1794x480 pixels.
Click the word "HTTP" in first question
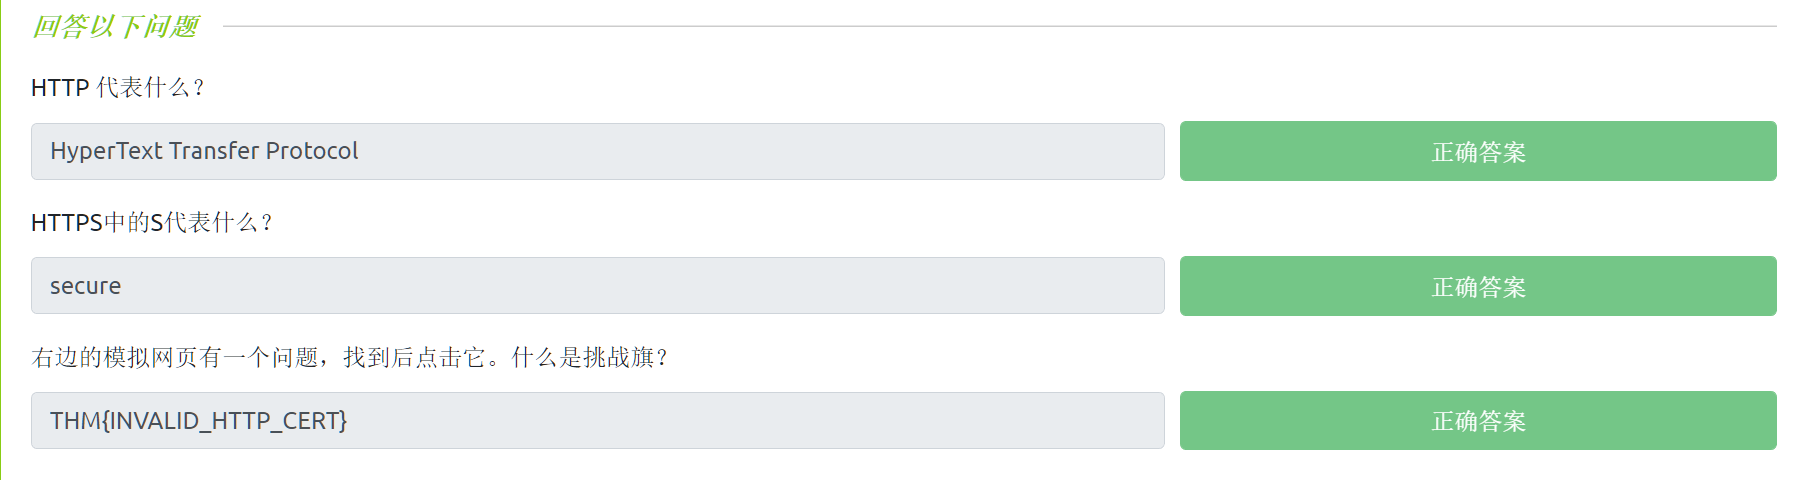pyautogui.click(x=60, y=88)
